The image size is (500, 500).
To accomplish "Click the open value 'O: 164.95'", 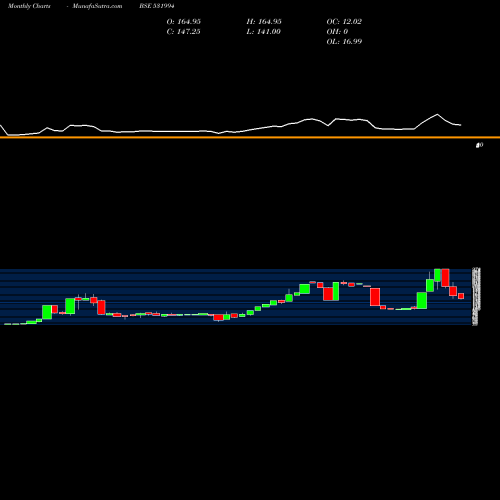I will tap(184, 22).
